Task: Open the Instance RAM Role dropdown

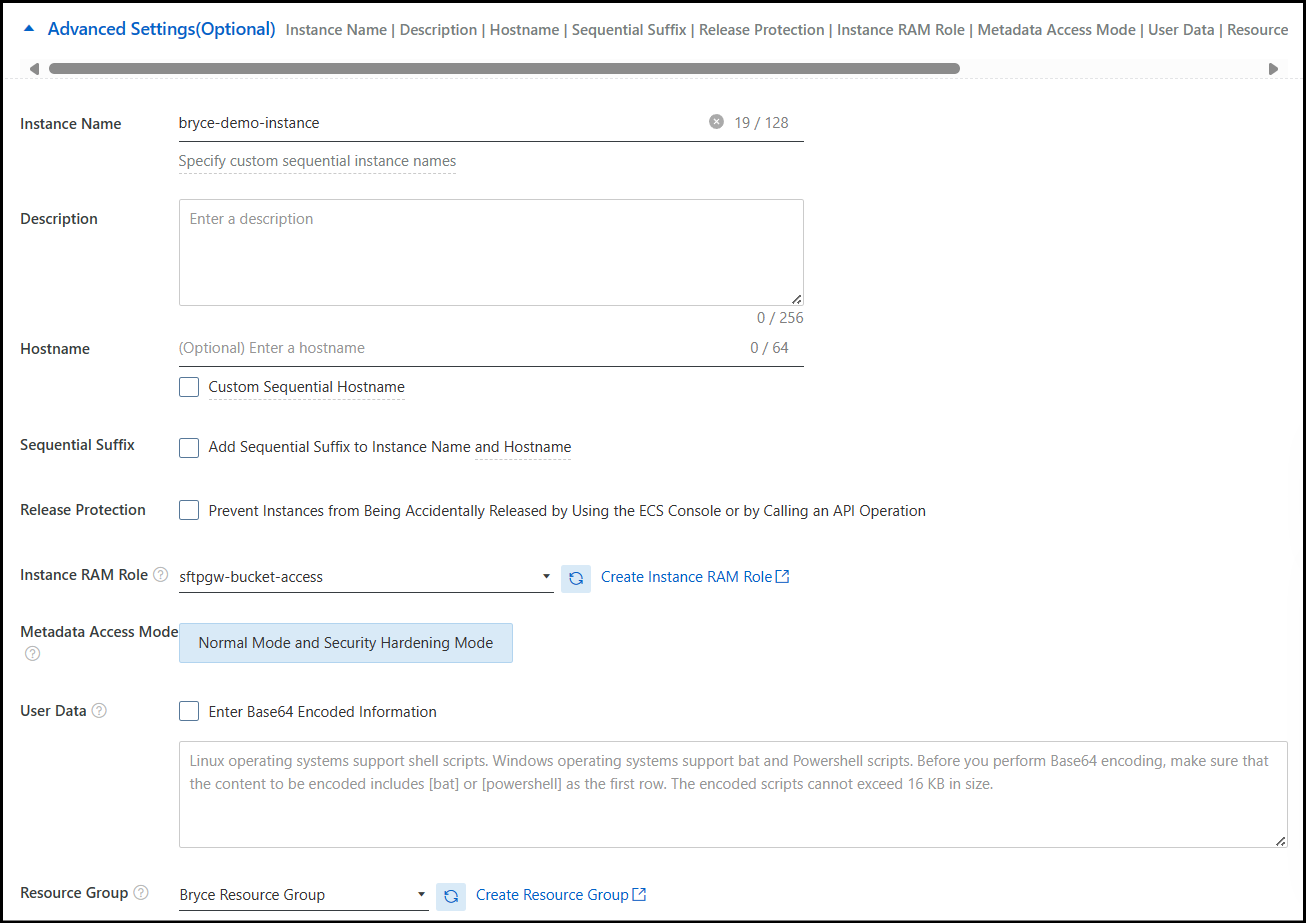Action: 365,577
